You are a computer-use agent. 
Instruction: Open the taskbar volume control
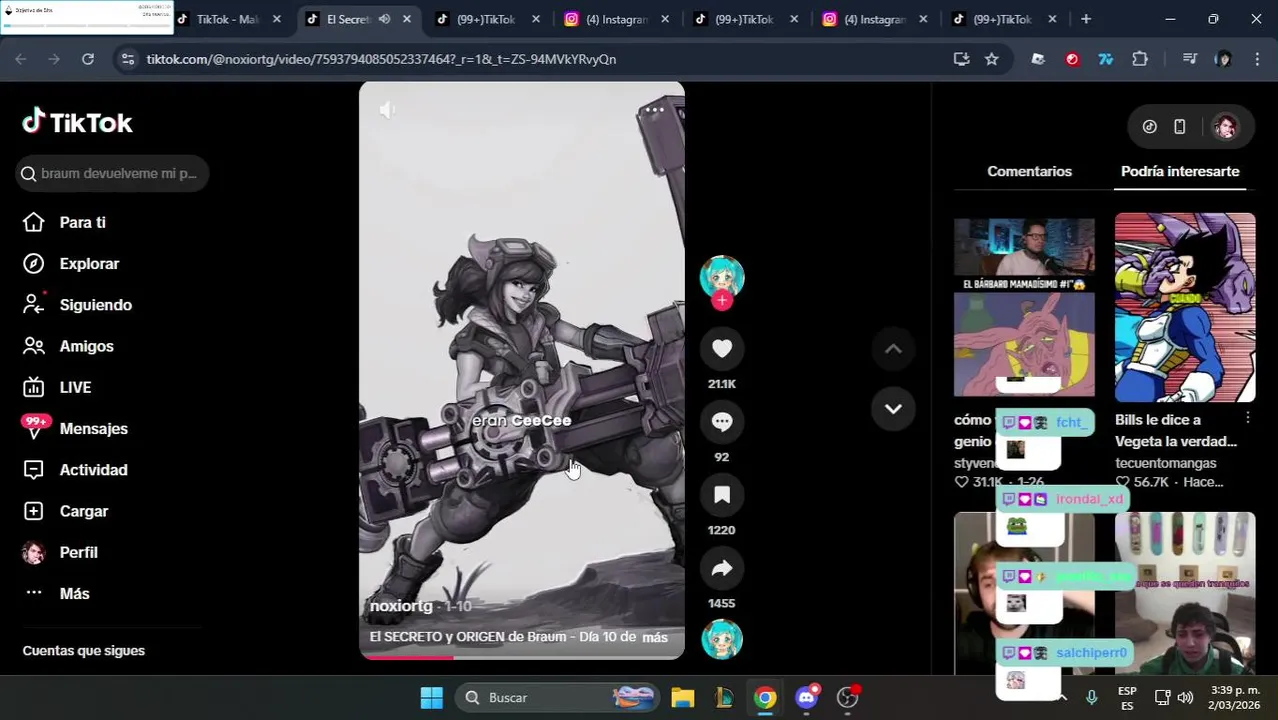point(1185,697)
